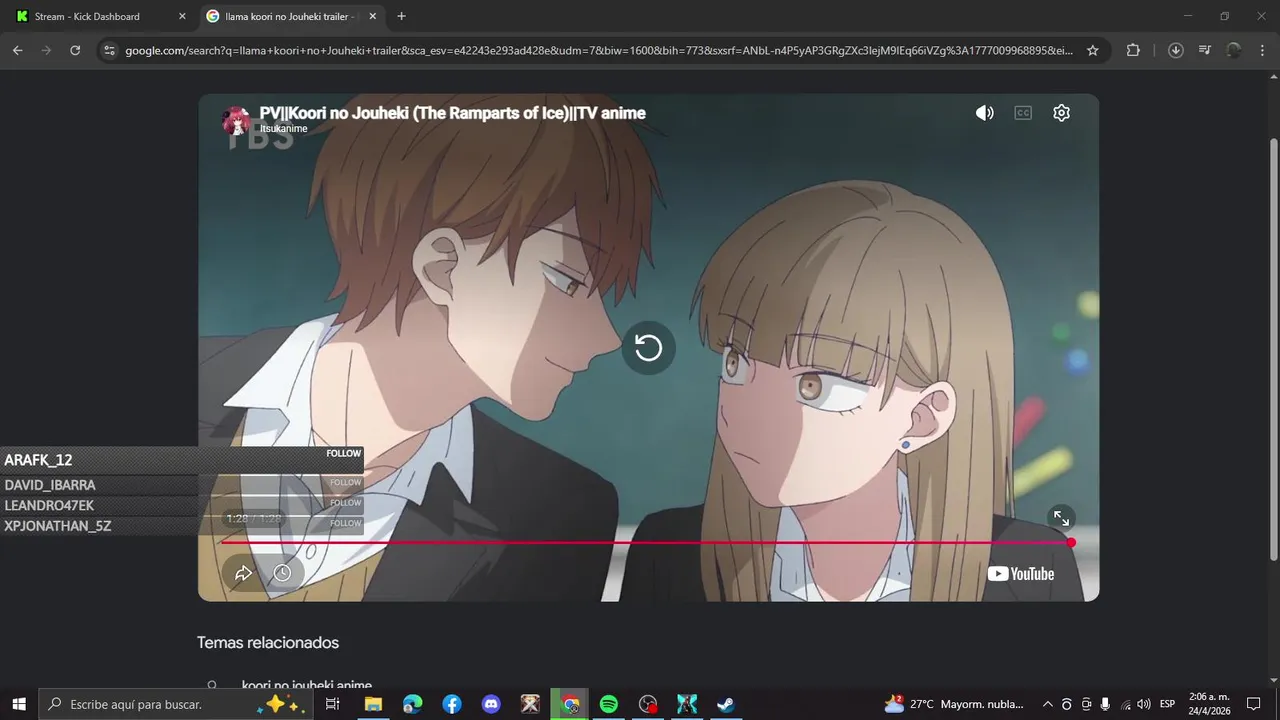1280x720 pixels.
Task: Click the scrubber handle at end of timeline
Action: (x=1071, y=543)
